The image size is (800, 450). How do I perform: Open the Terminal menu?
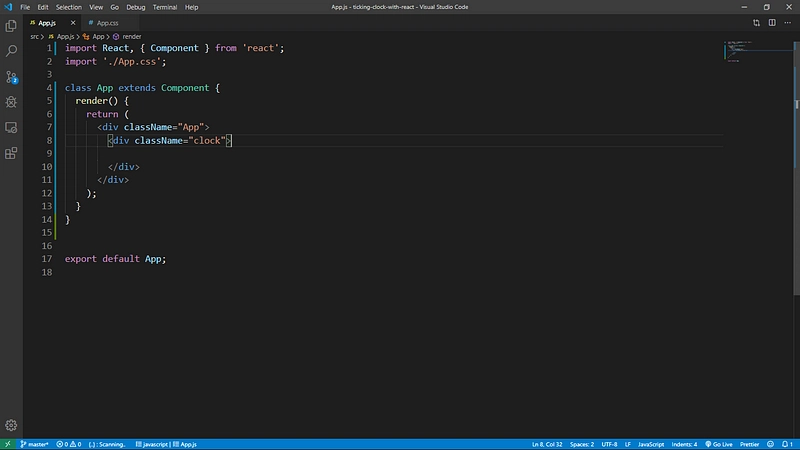point(165,7)
